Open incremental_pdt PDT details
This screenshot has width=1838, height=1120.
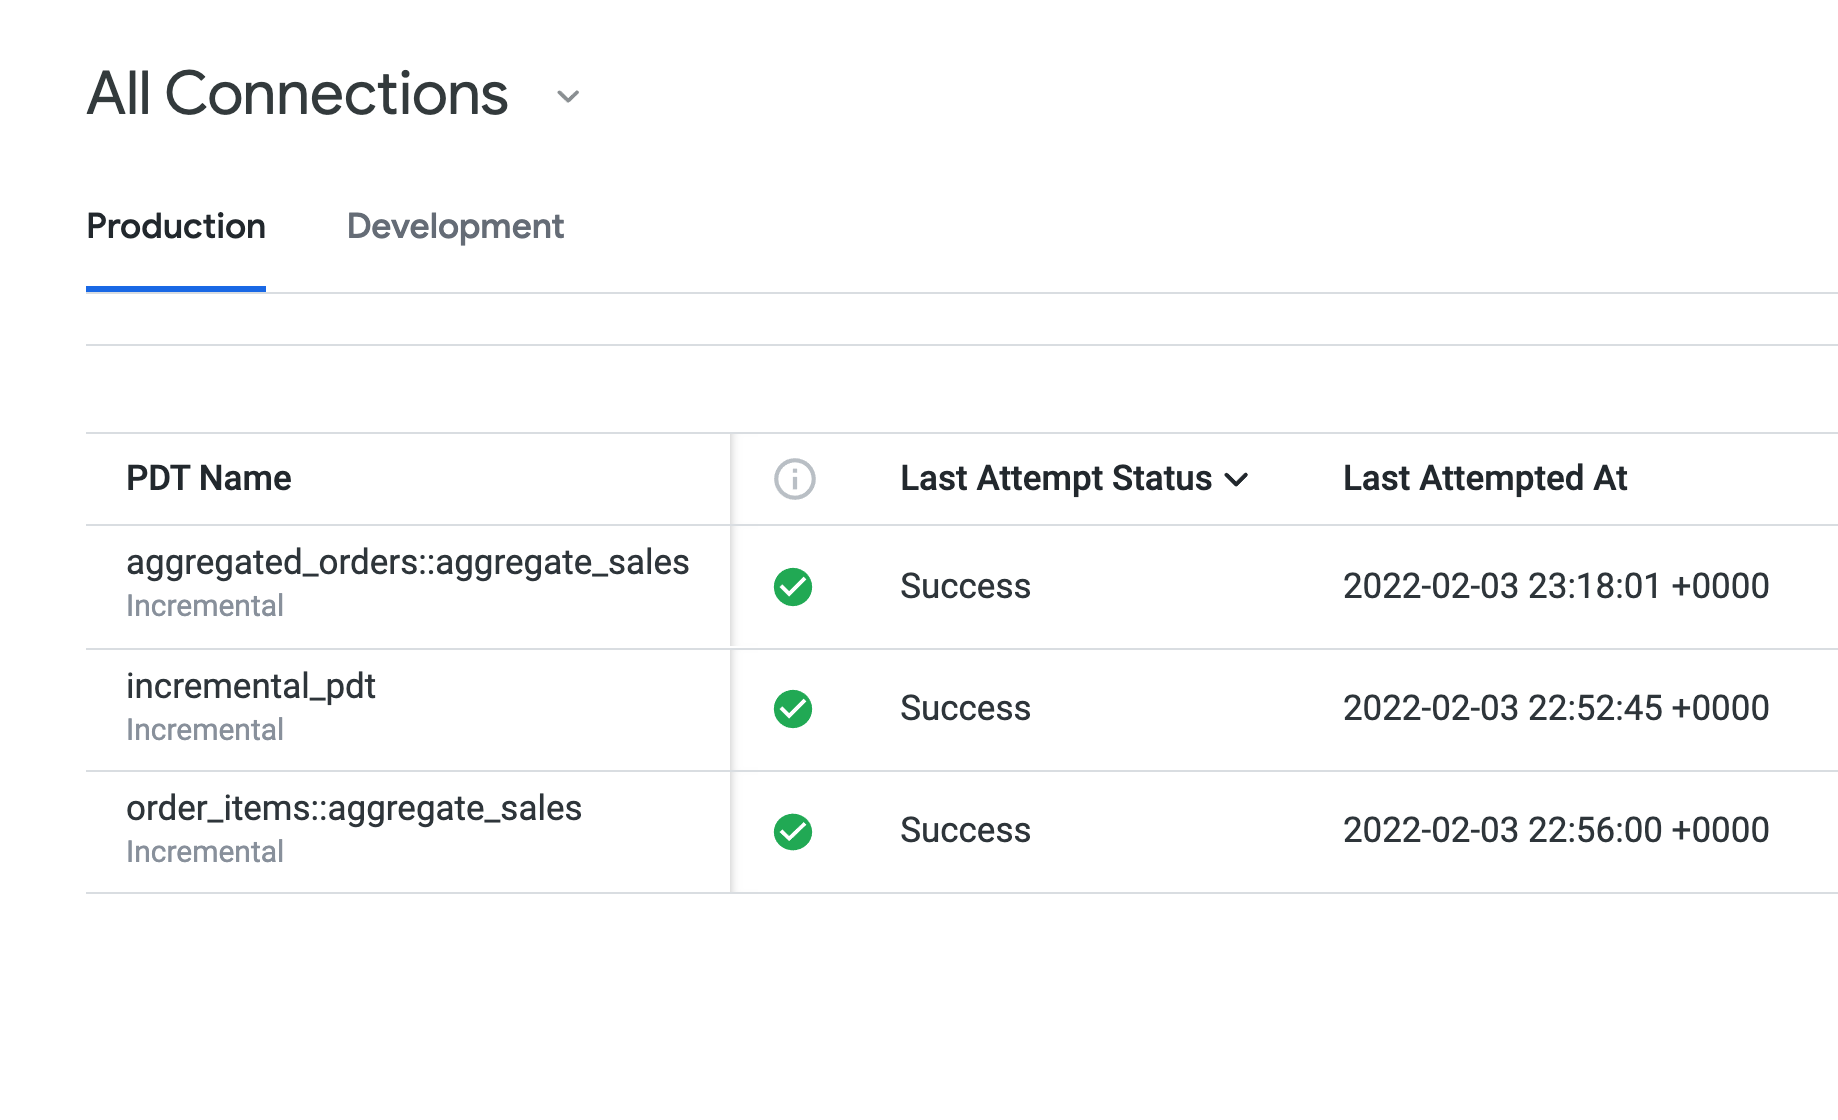pyautogui.click(x=250, y=686)
